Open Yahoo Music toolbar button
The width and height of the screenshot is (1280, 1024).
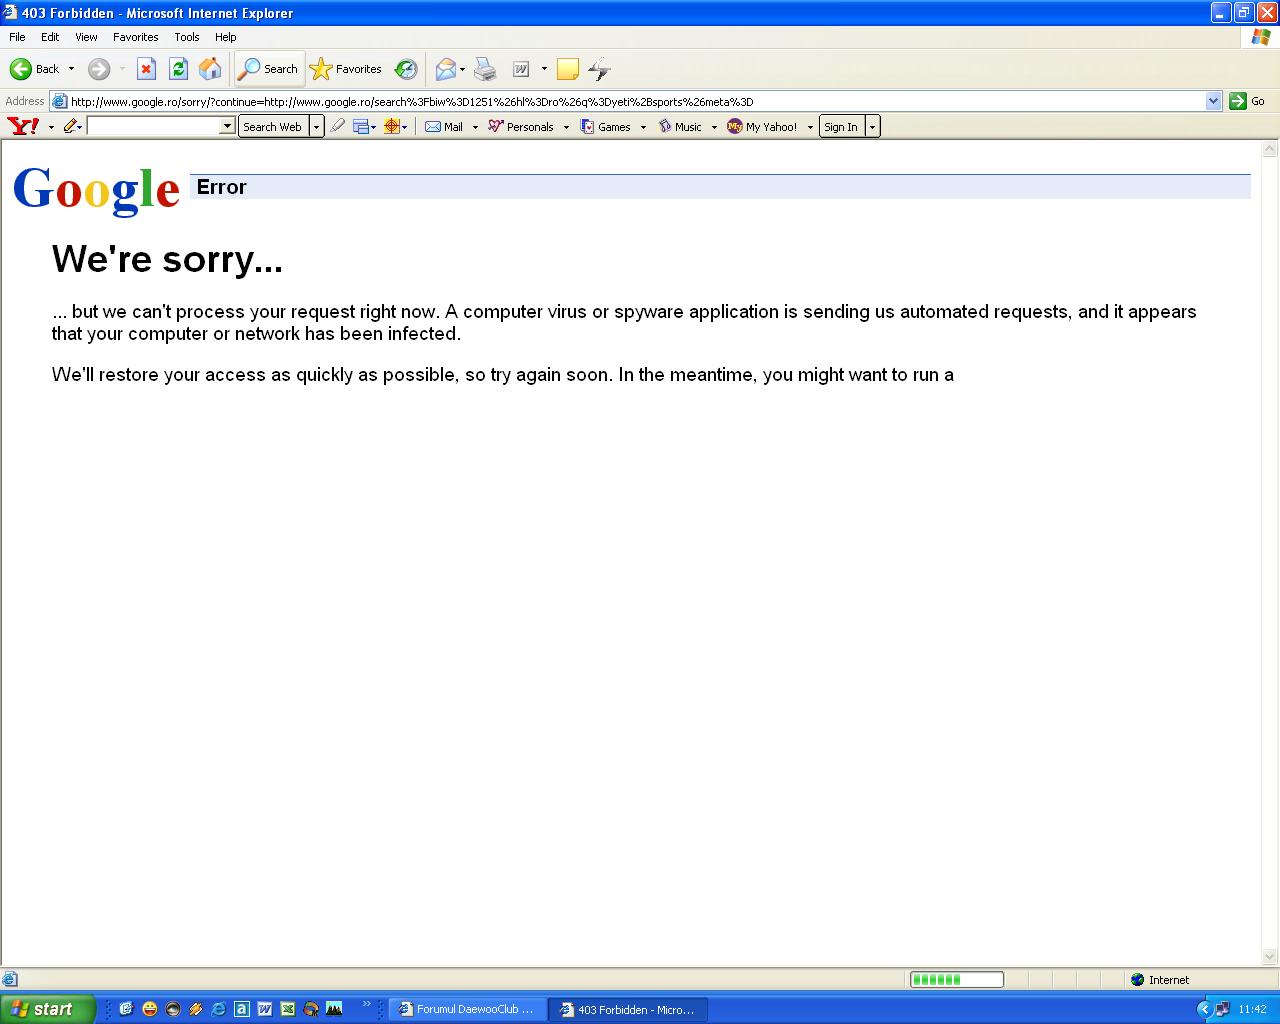click(x=680, y=126)
